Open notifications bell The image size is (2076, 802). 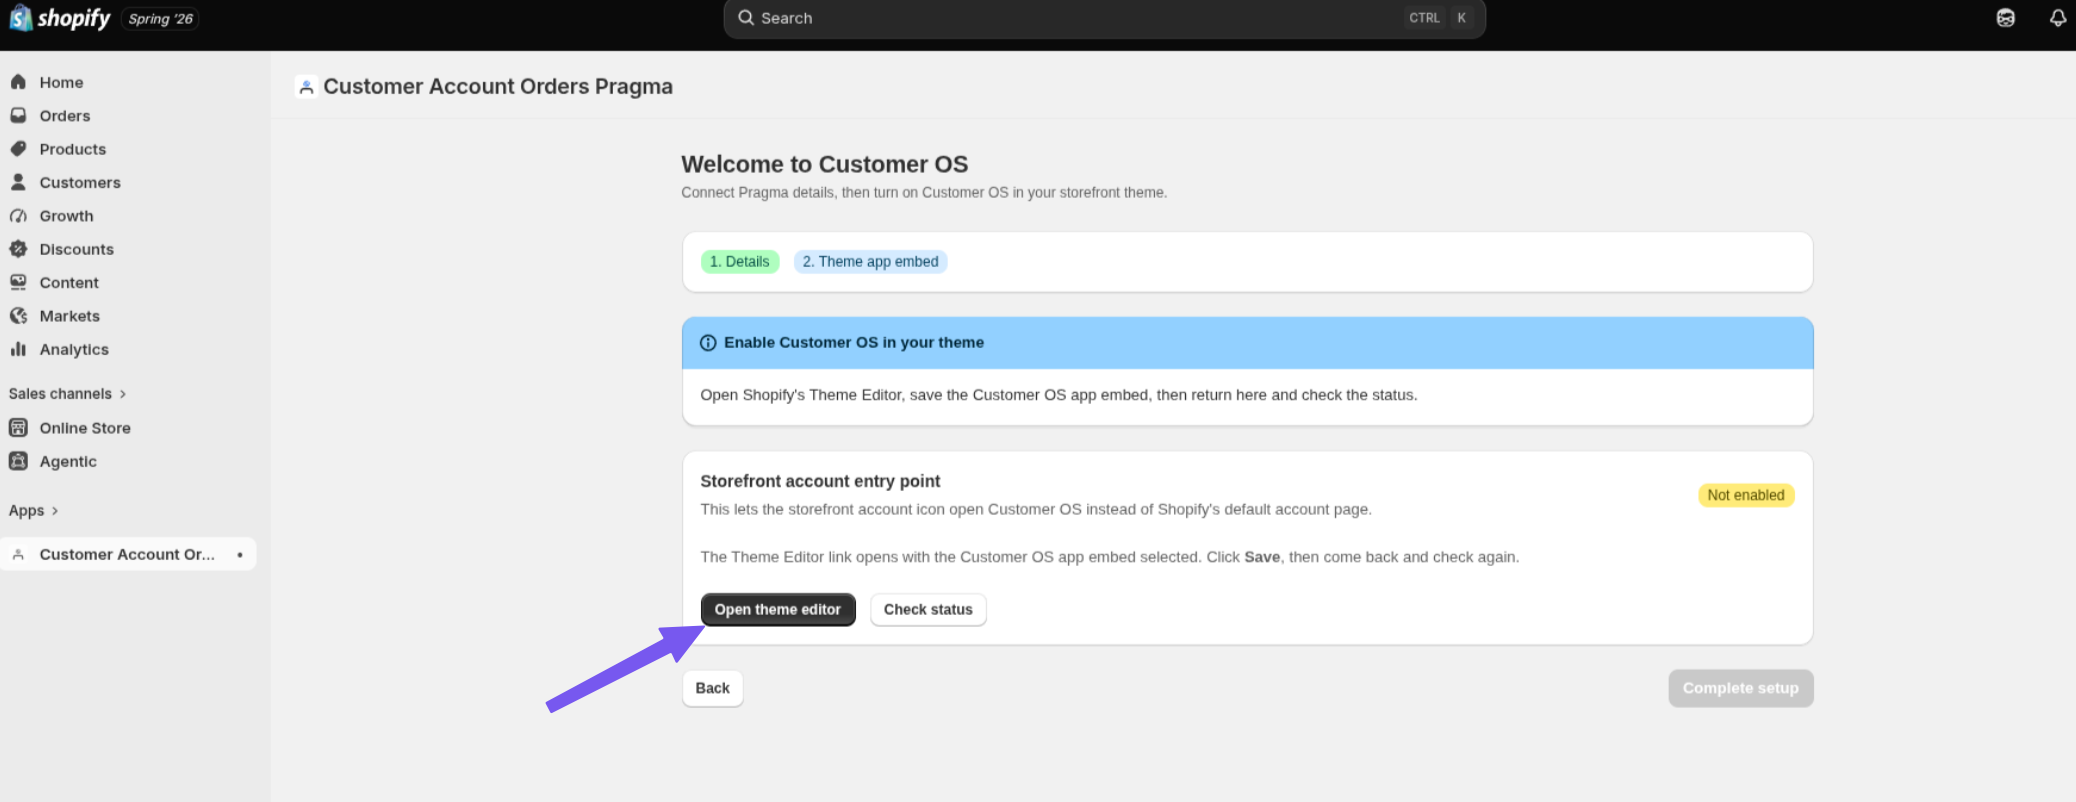pyautogui.click(x=2058, y=18)
